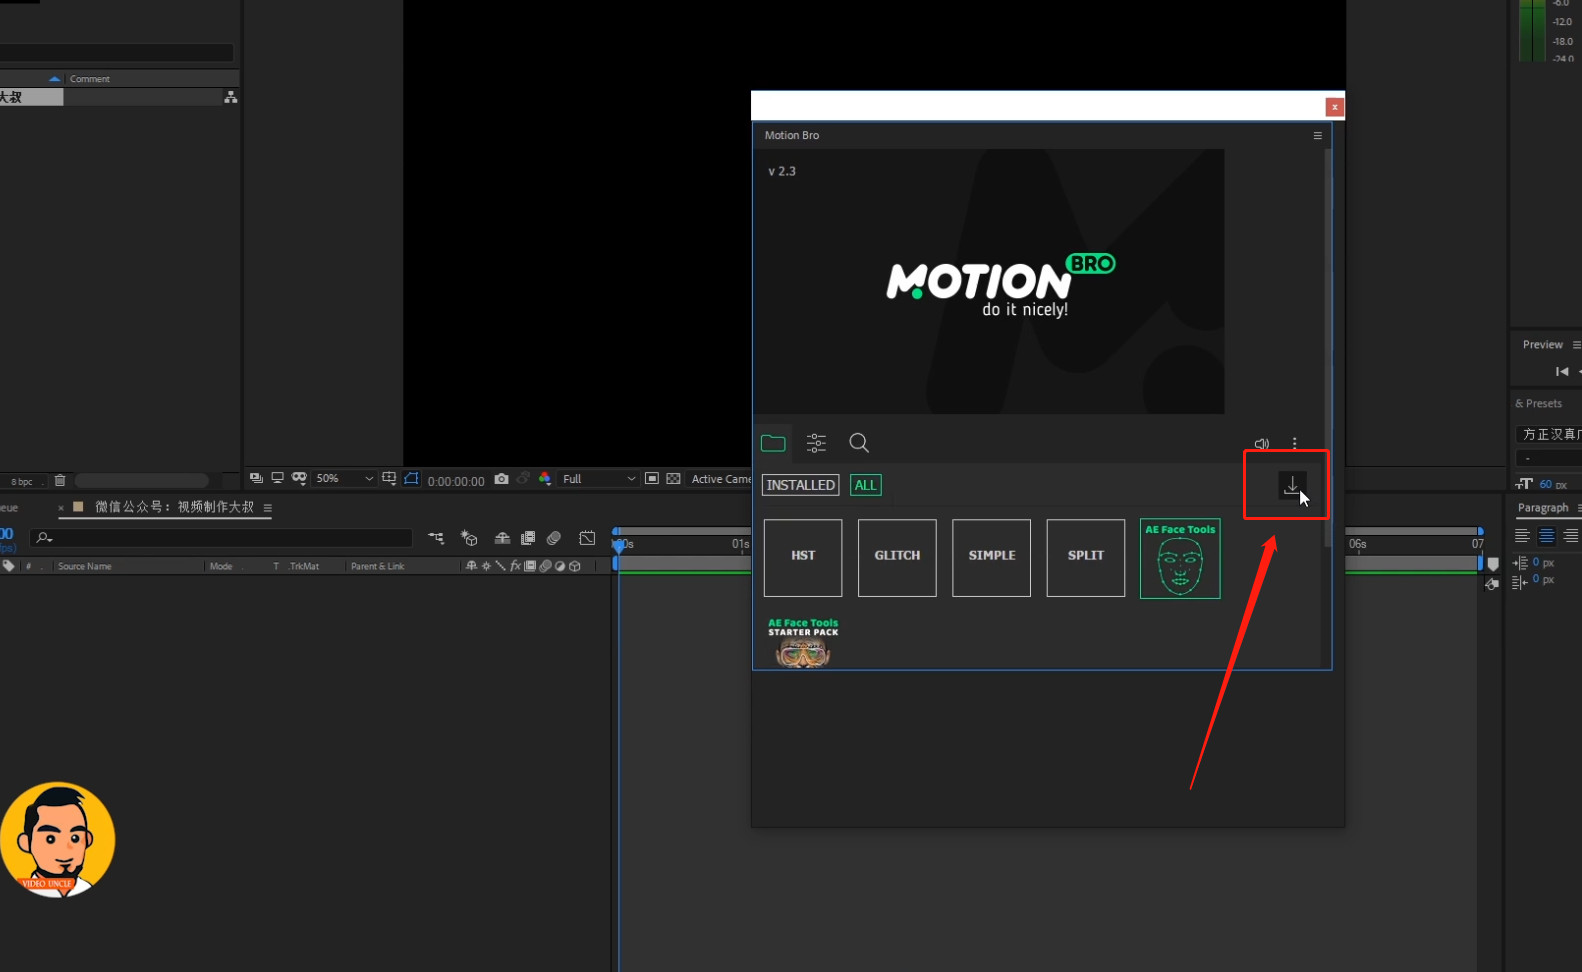
Task: Open the Composition Mini-Flowchart
Action: coord(436,538)
